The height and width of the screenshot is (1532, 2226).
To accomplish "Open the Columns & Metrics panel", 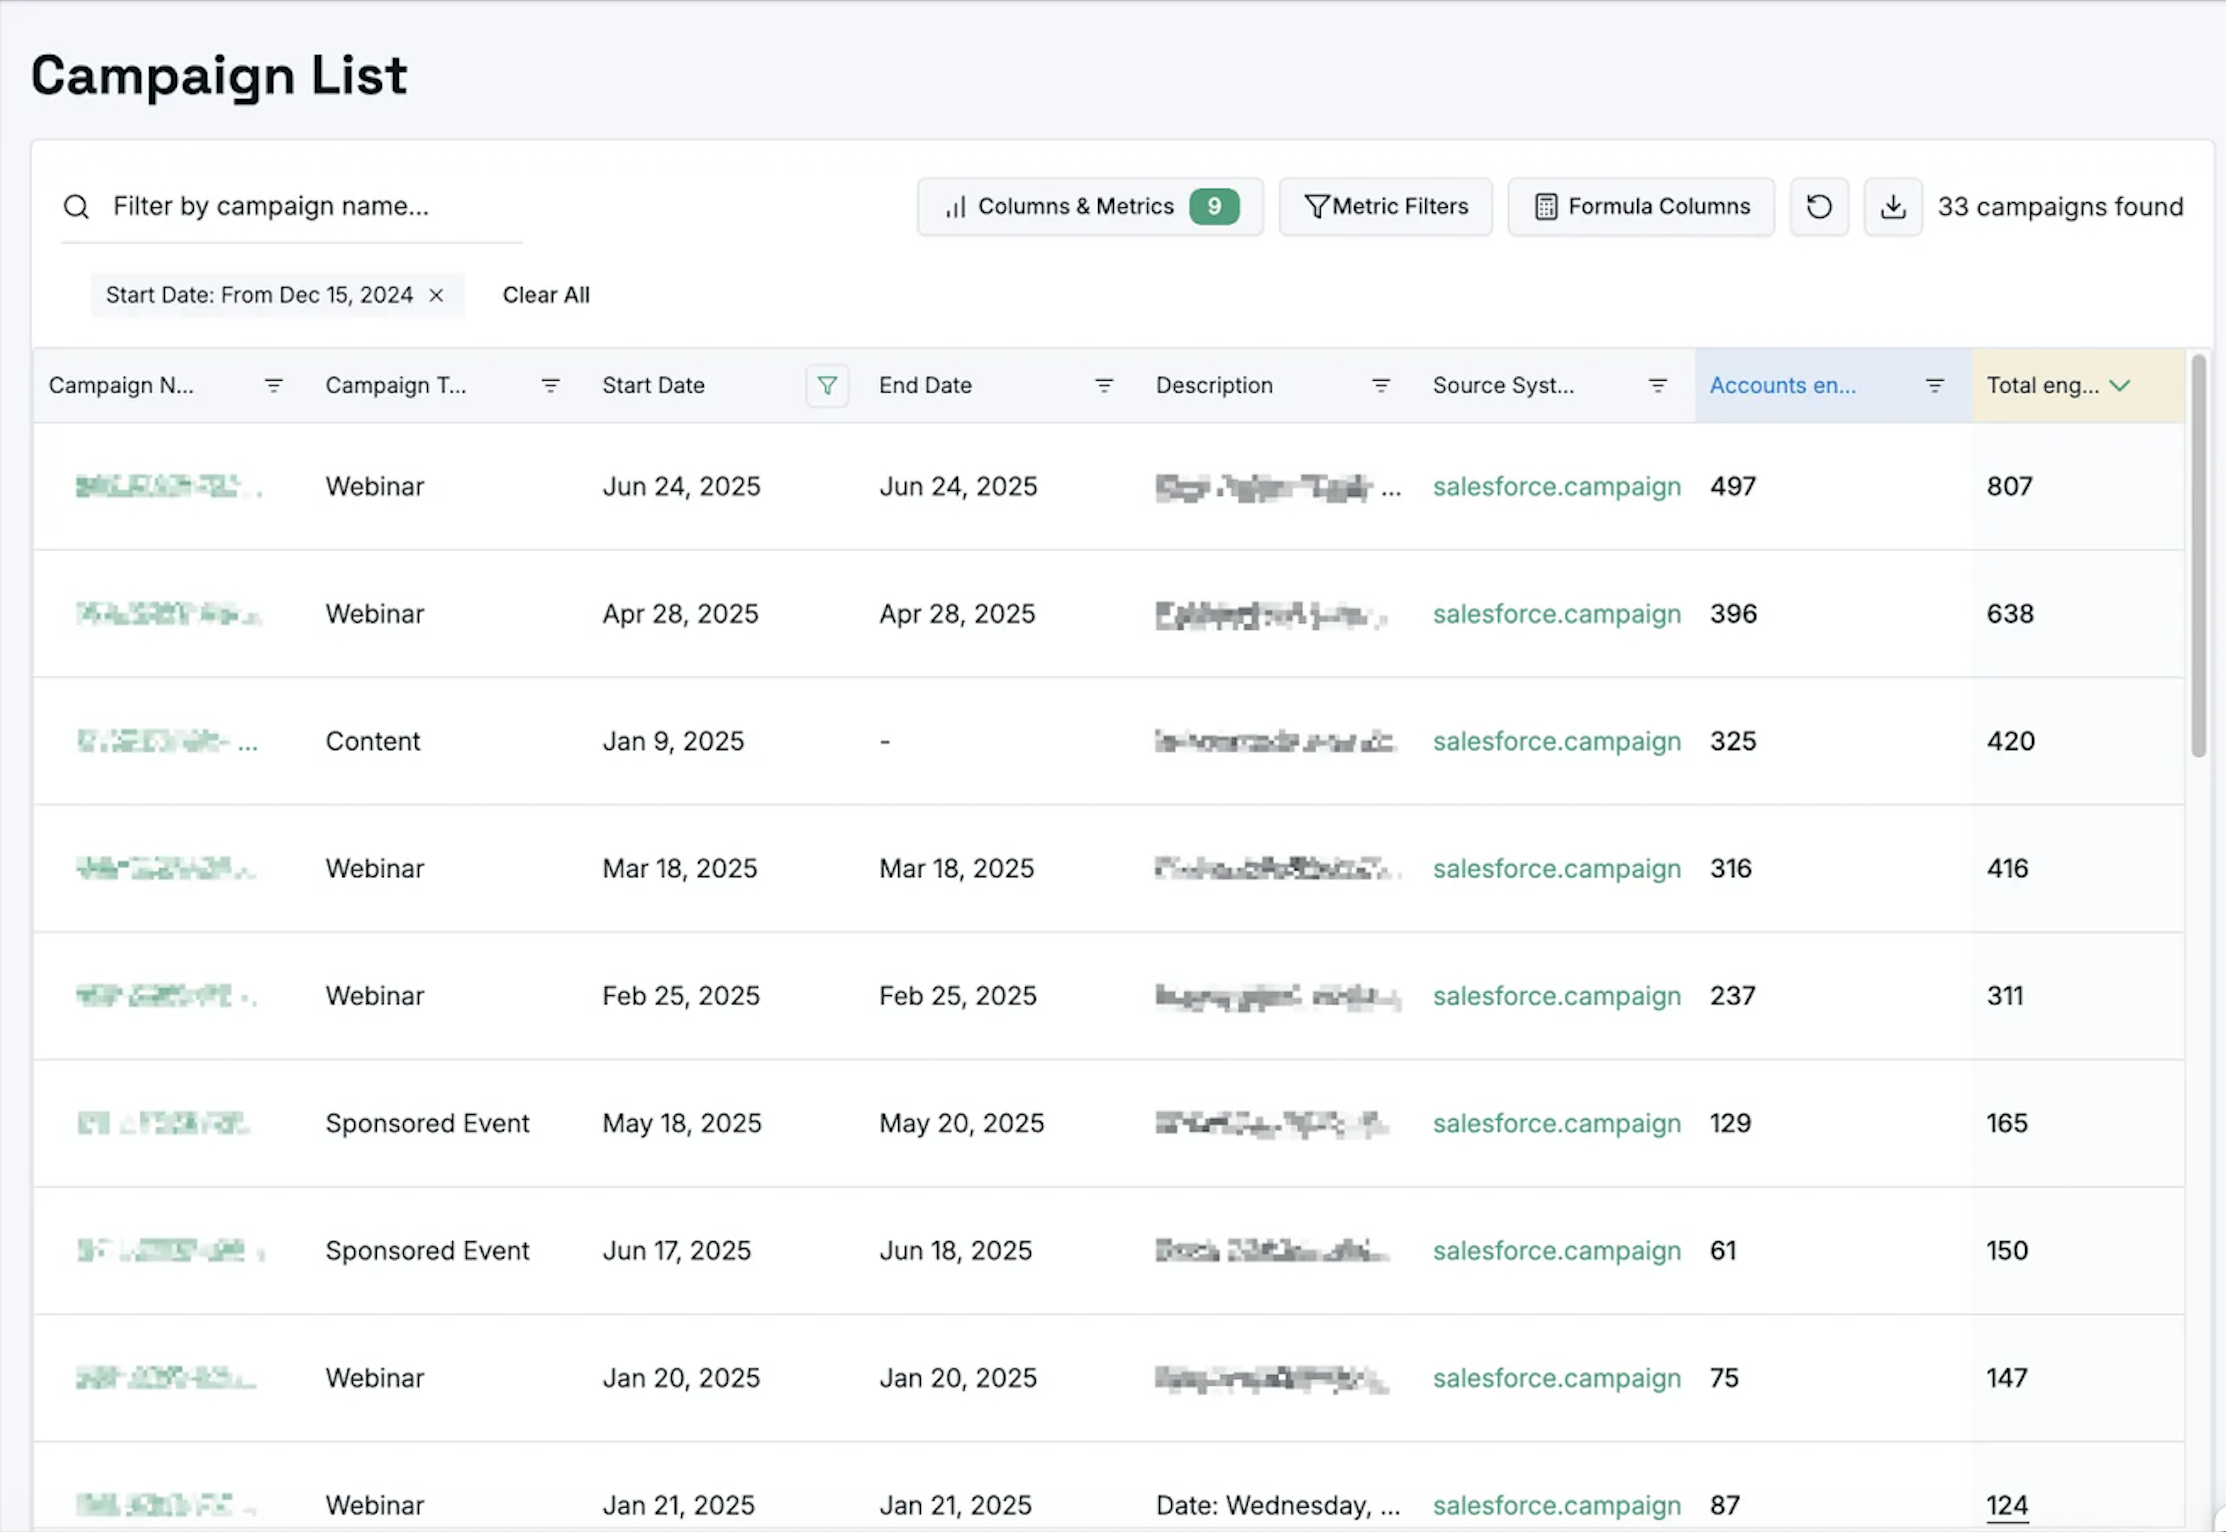I will click(1089, 206).
